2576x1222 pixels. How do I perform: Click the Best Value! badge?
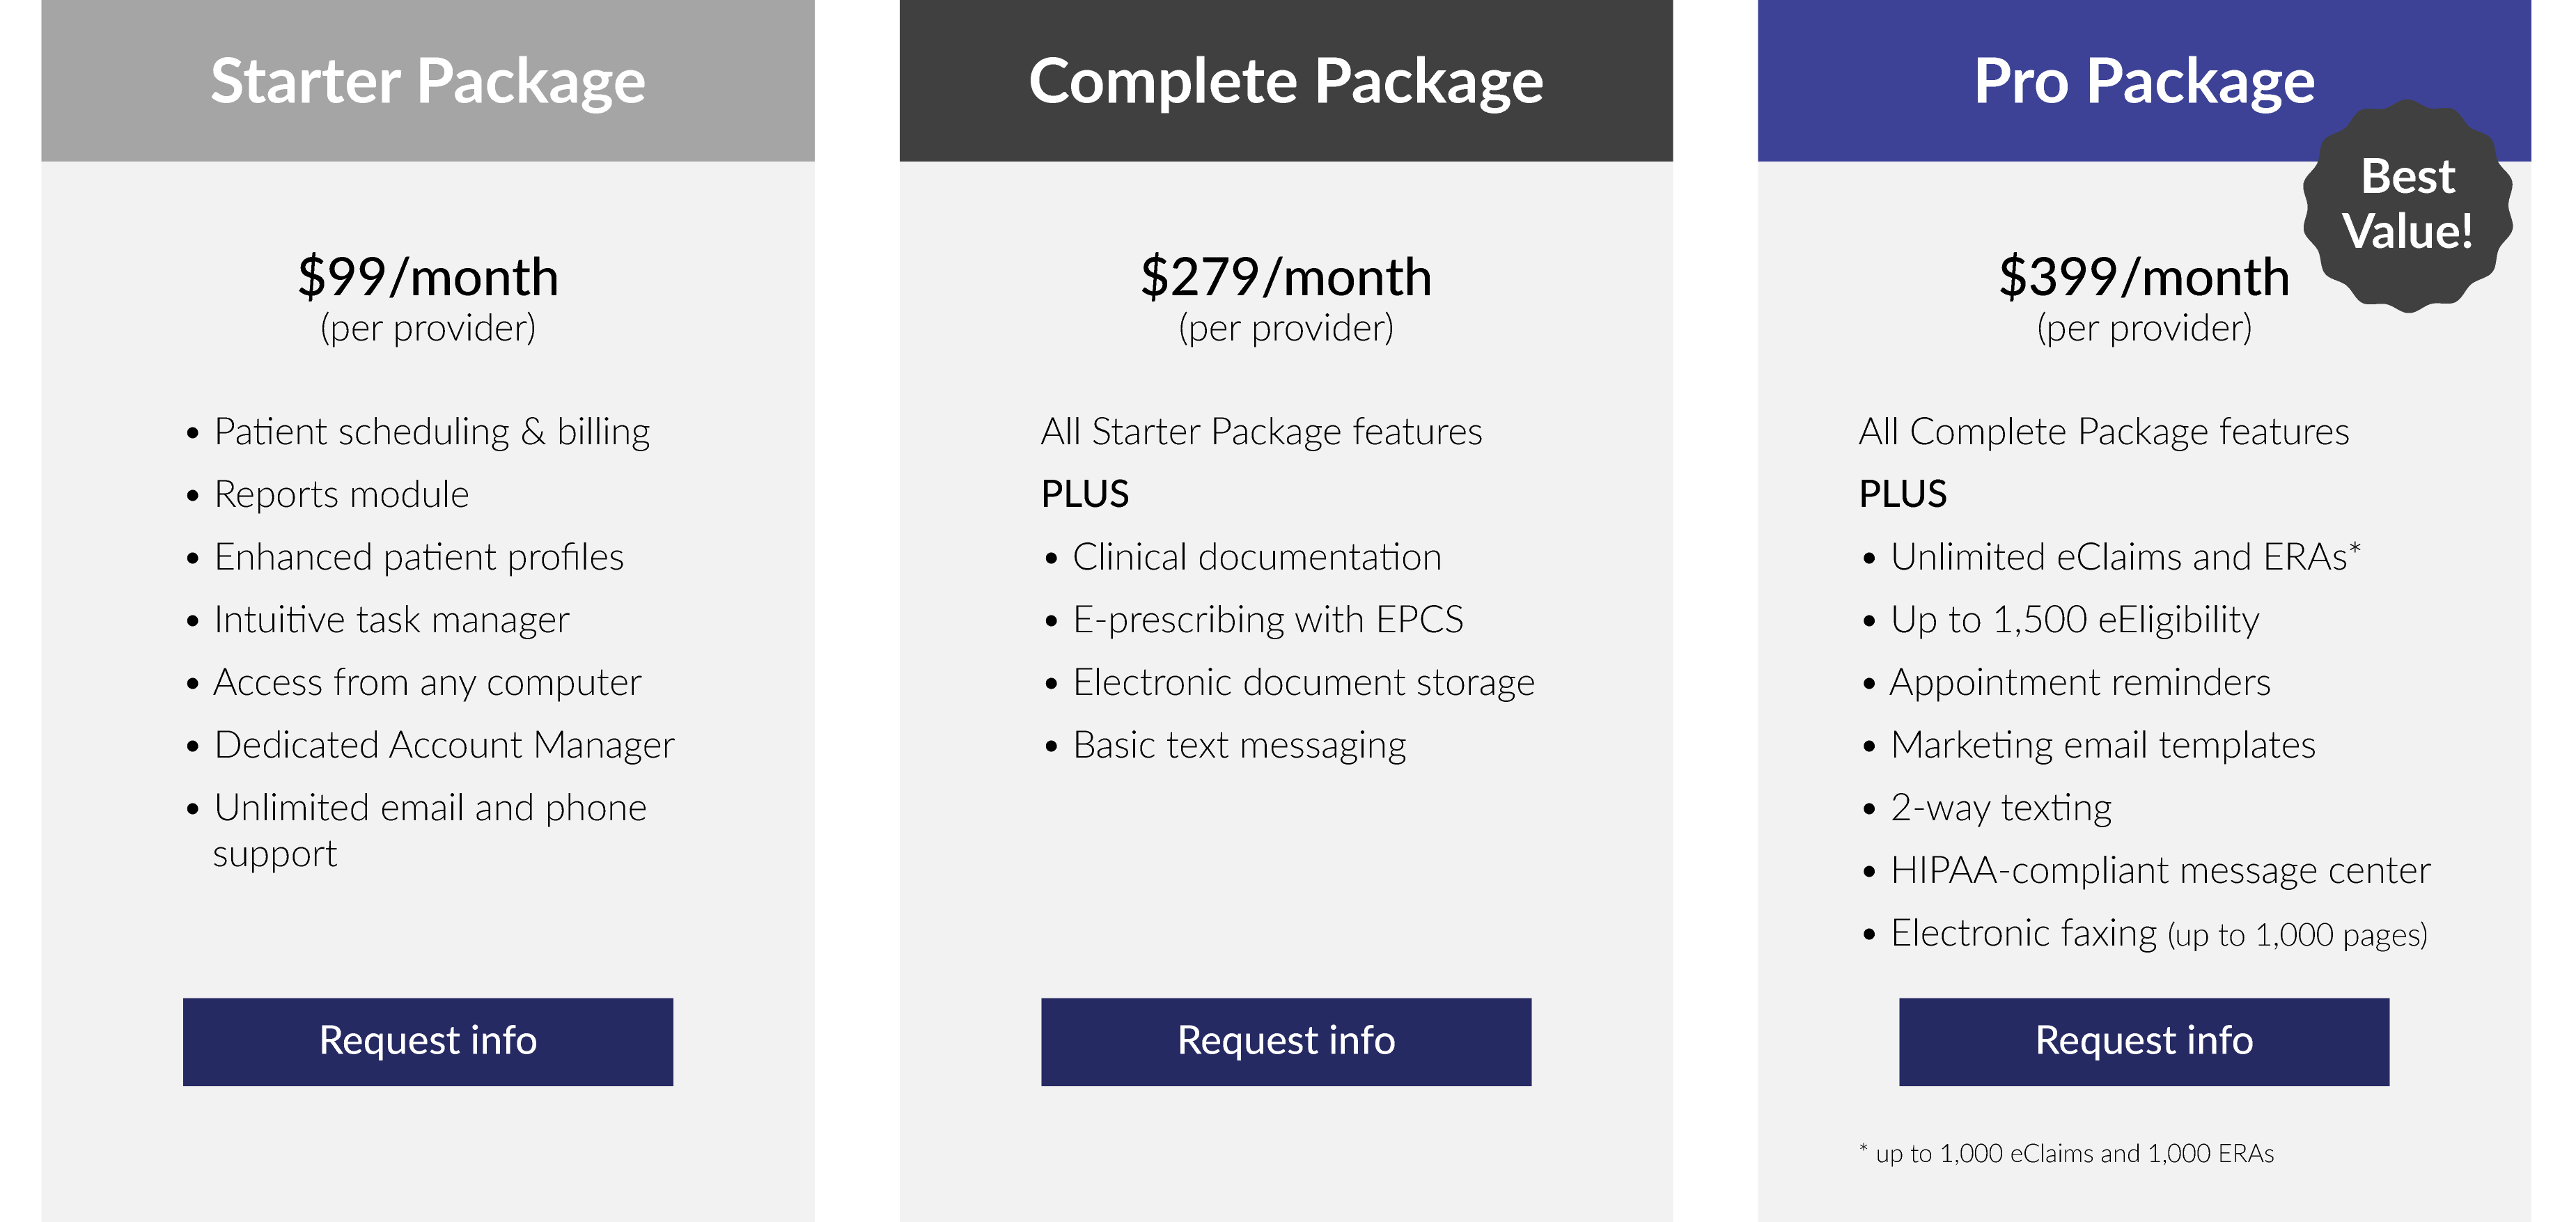(2407, 205)
